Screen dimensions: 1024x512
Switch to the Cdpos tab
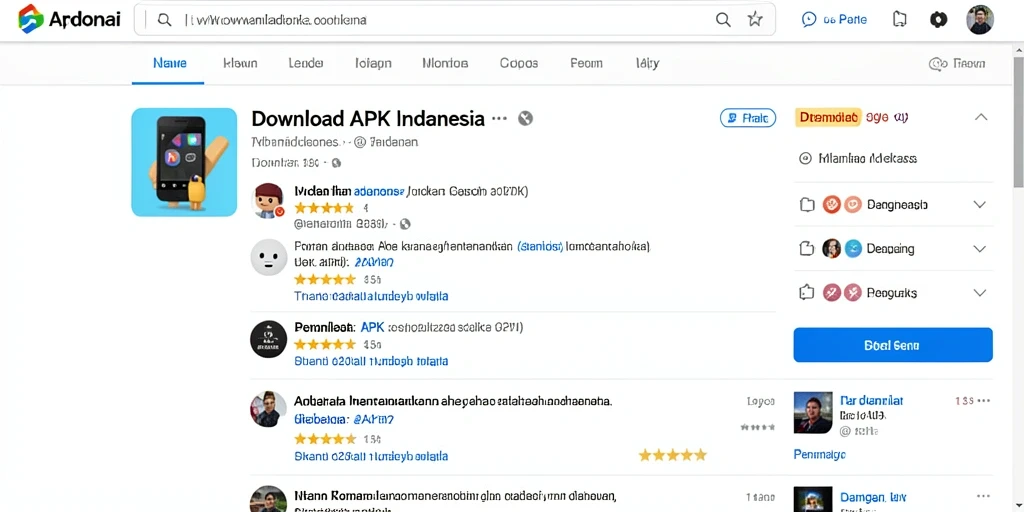click(519, 63)
